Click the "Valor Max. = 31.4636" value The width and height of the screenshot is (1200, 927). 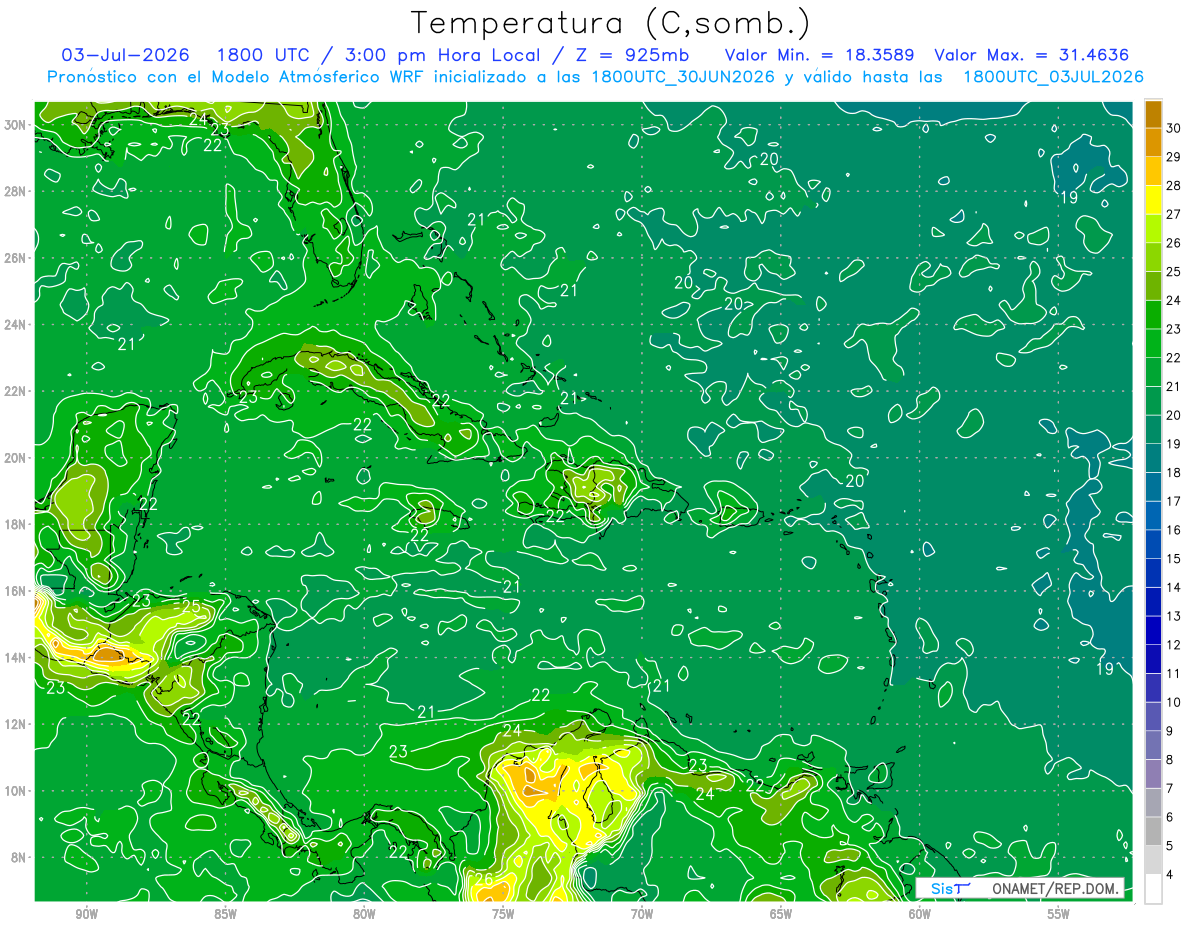[1031, 55]
